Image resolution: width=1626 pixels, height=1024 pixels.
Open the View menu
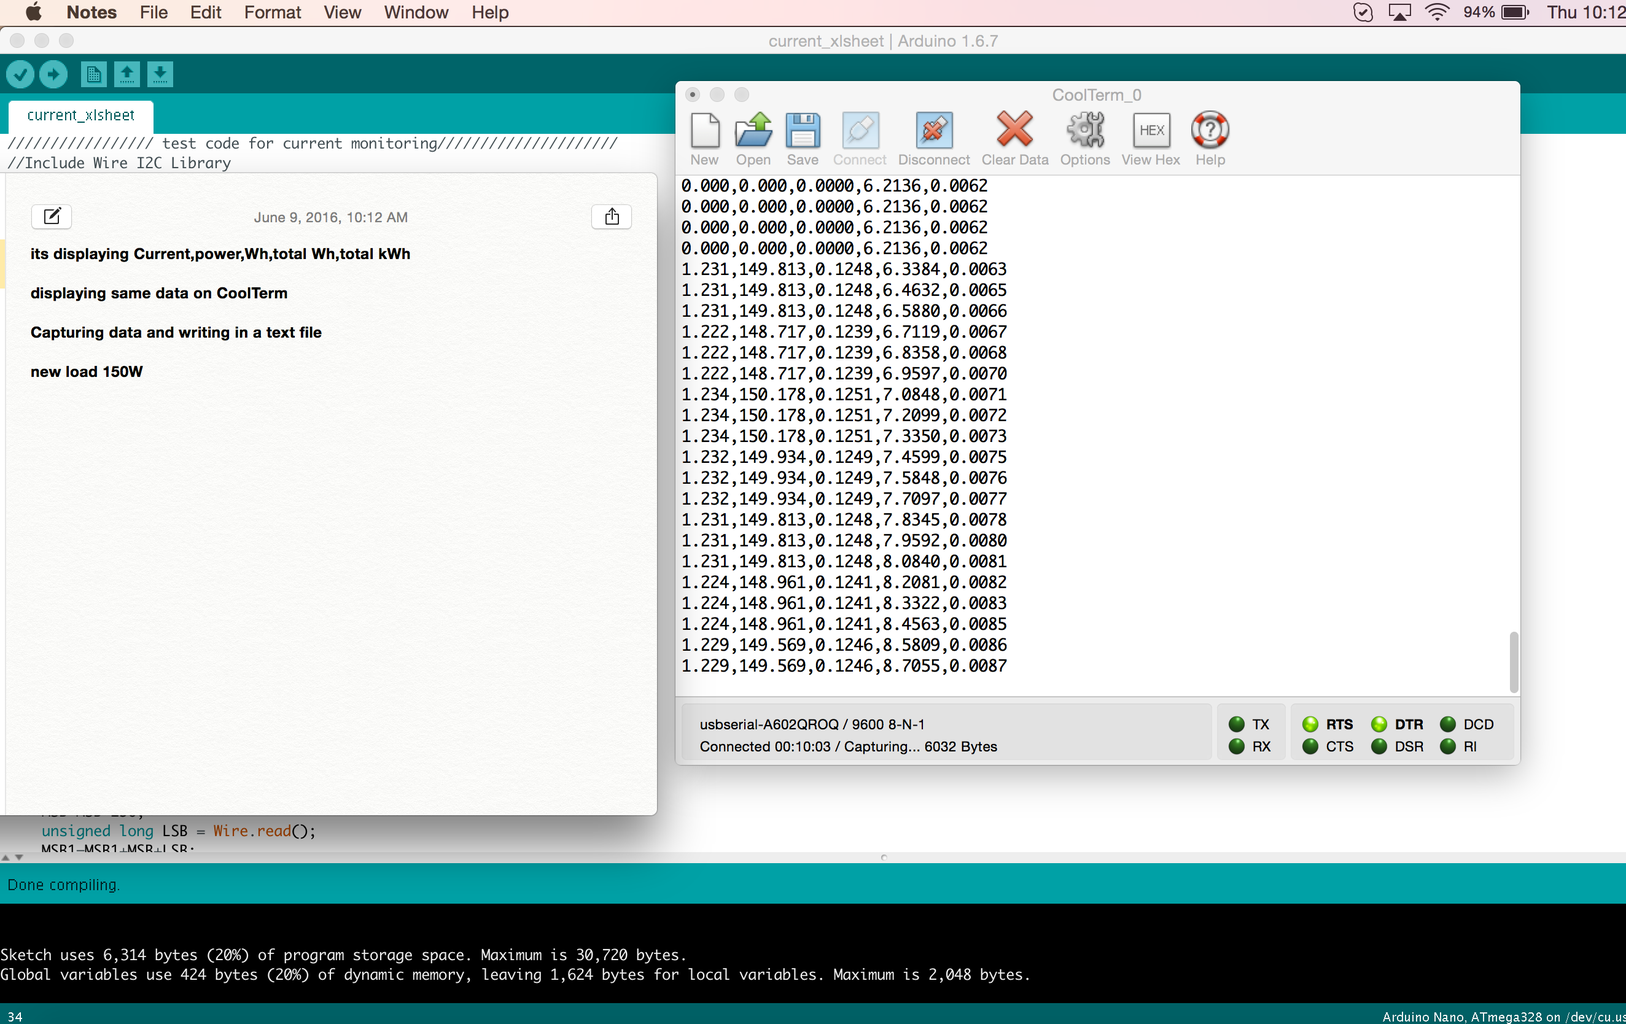(342, 12)
